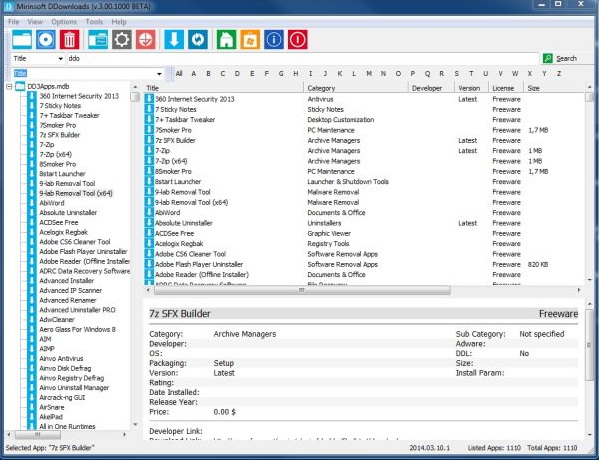Click the orange store bag icon

click(x=250, y=39)
